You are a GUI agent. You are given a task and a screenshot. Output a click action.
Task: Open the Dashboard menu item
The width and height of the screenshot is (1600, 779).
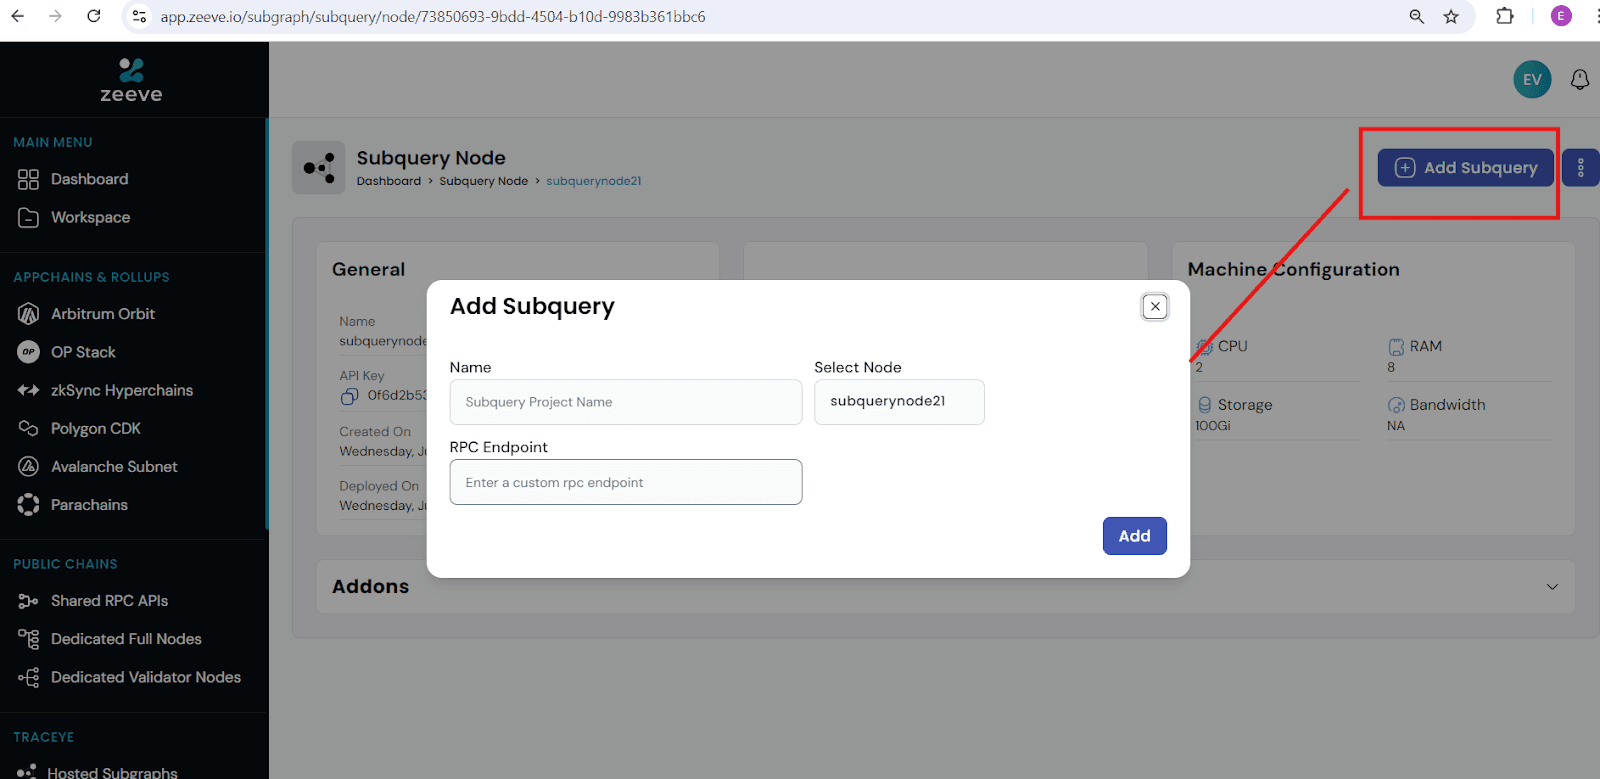[x=89, y=179]
